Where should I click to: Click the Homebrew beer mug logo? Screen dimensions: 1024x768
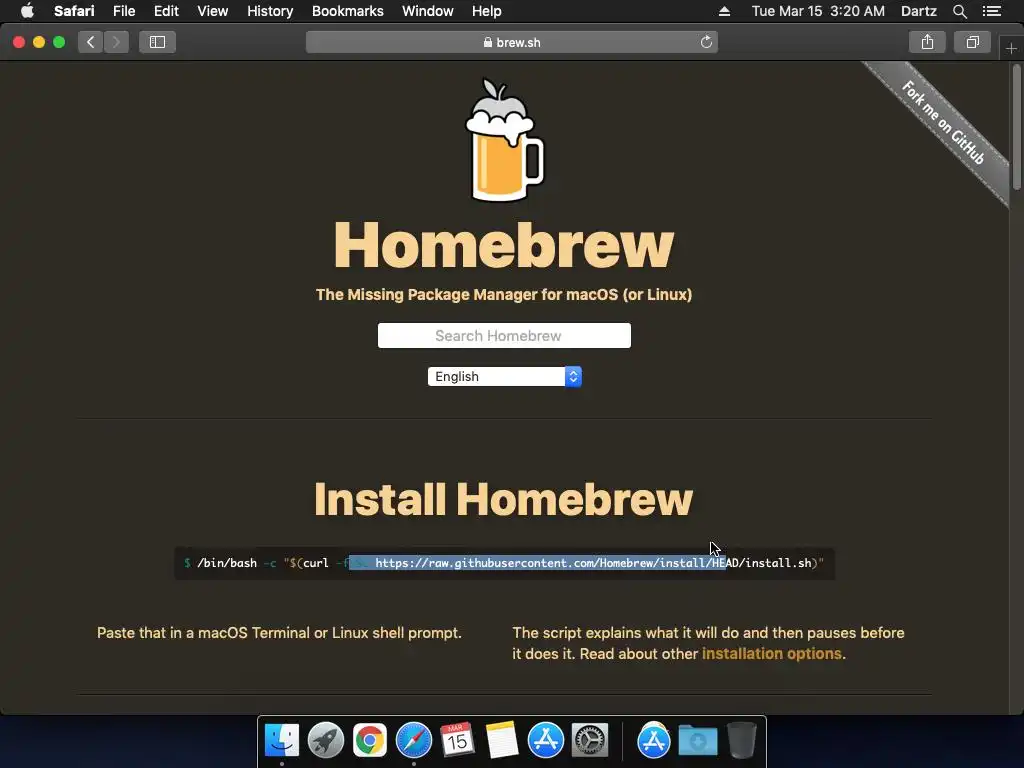504,140
